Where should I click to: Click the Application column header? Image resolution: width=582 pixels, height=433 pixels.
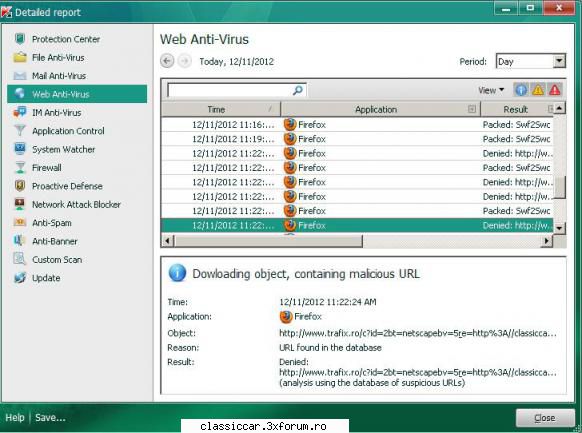tap(381, 109)
